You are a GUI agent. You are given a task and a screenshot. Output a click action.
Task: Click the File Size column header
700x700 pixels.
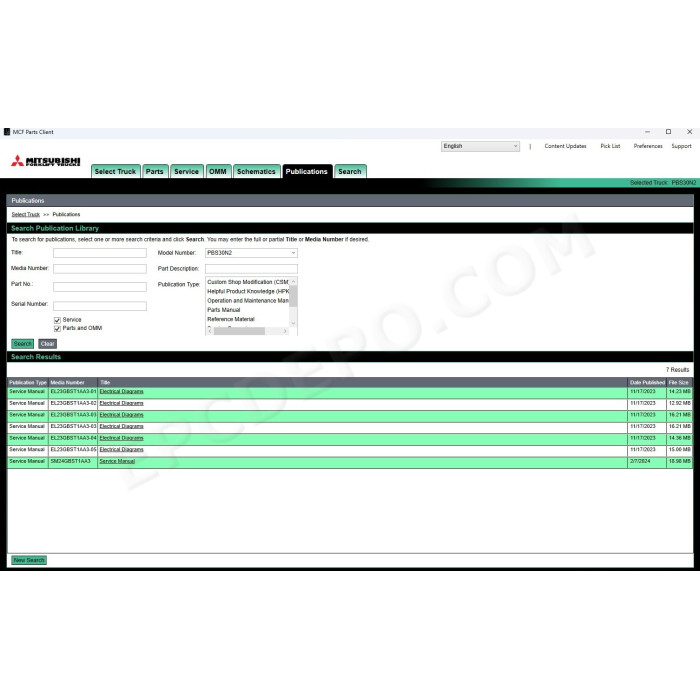679,383
